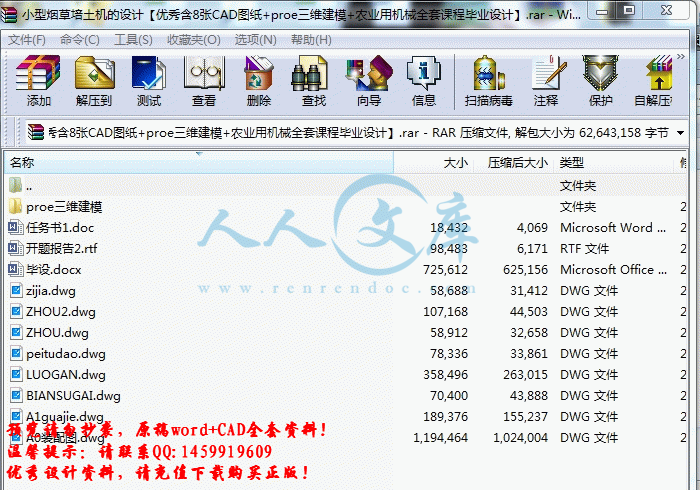Select the file 开题报告2.rtf
700x490 pixels.
click(346, 249)
